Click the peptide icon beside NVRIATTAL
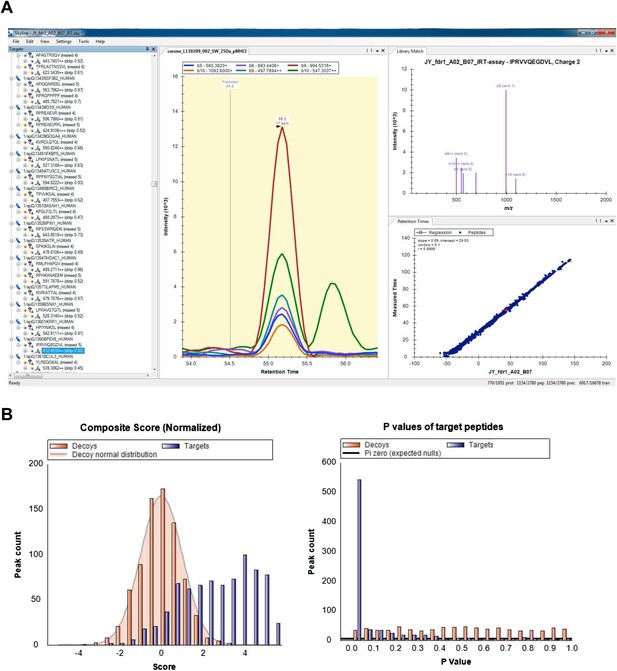This screenshot has height=671, width=617. pos(30,293)
